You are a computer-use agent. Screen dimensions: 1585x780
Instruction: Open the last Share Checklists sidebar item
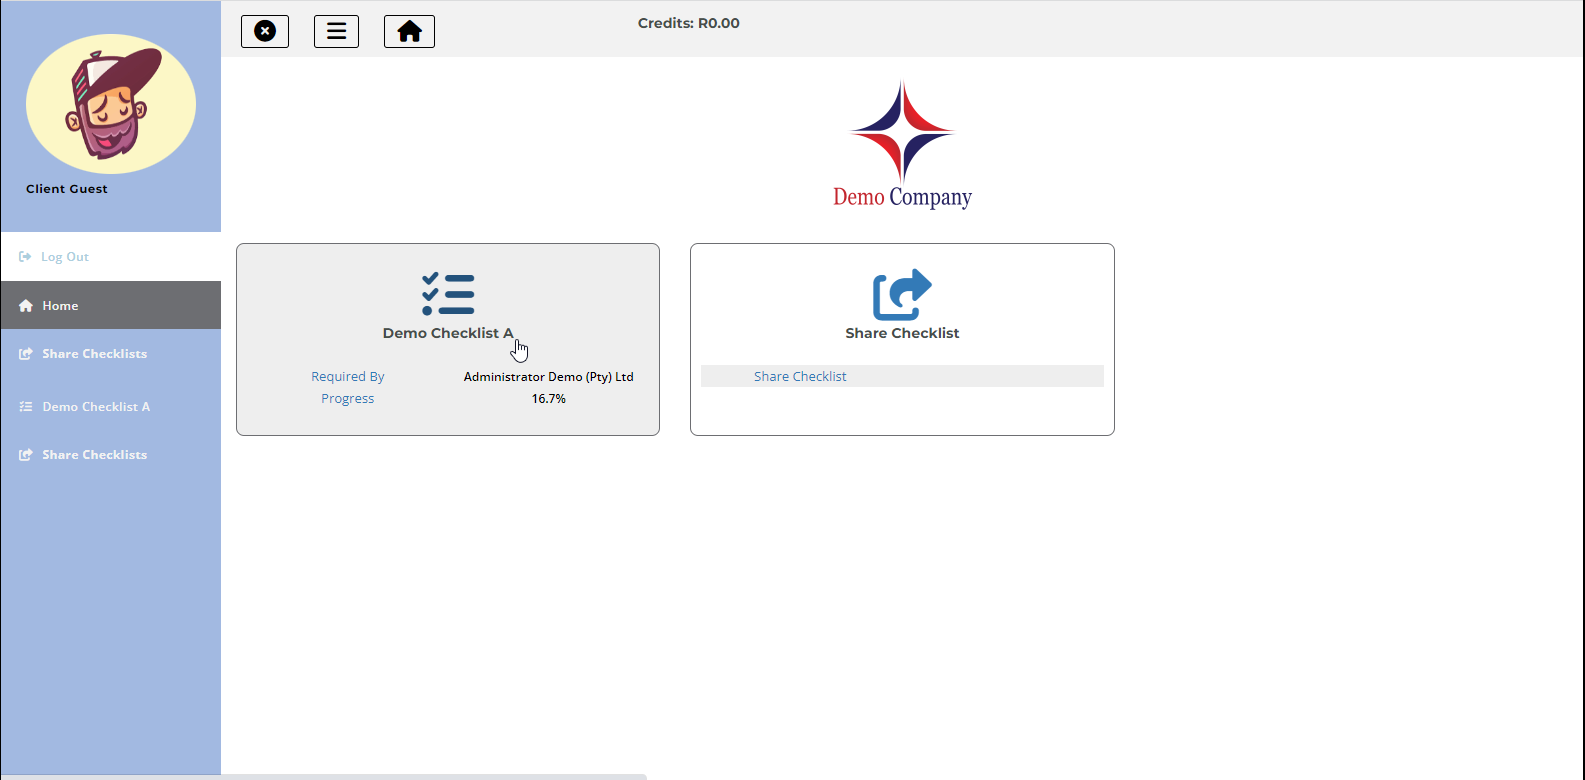(94, 455)
